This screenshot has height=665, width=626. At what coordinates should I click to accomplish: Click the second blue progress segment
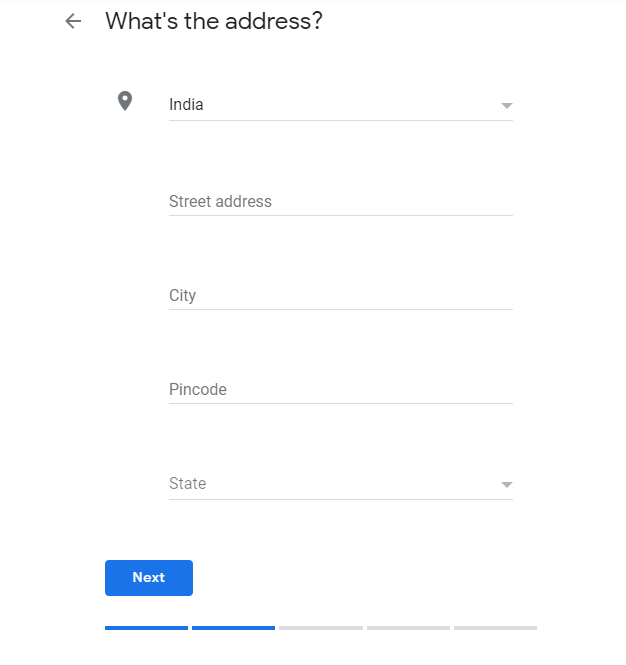click(233, 628)
